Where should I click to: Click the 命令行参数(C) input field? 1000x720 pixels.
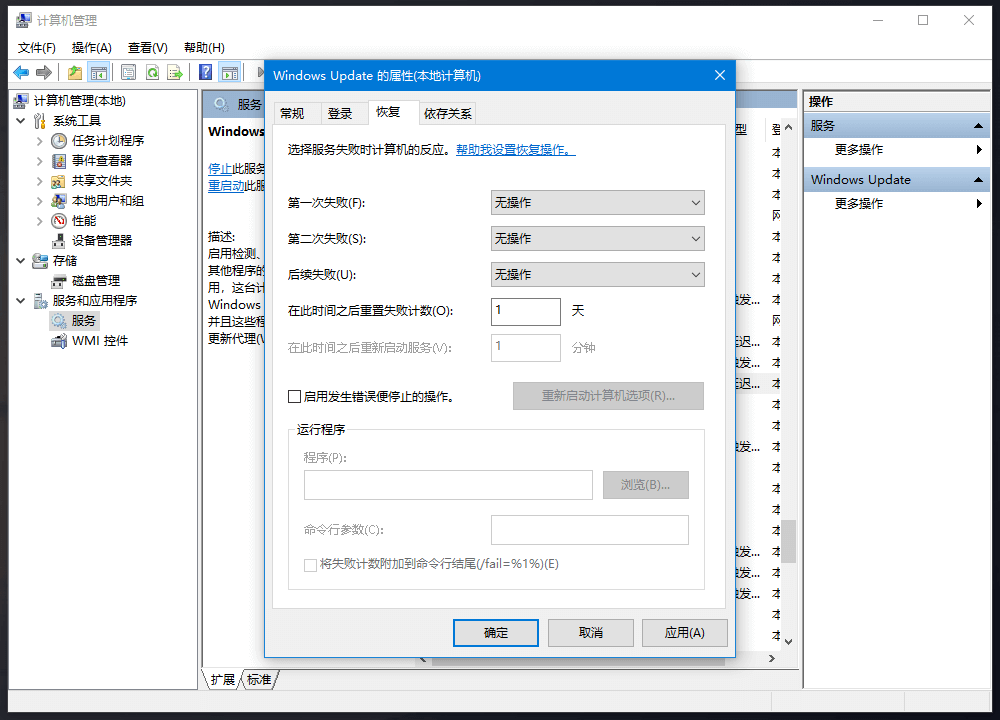pyautogui.click(x=590, y=530)
